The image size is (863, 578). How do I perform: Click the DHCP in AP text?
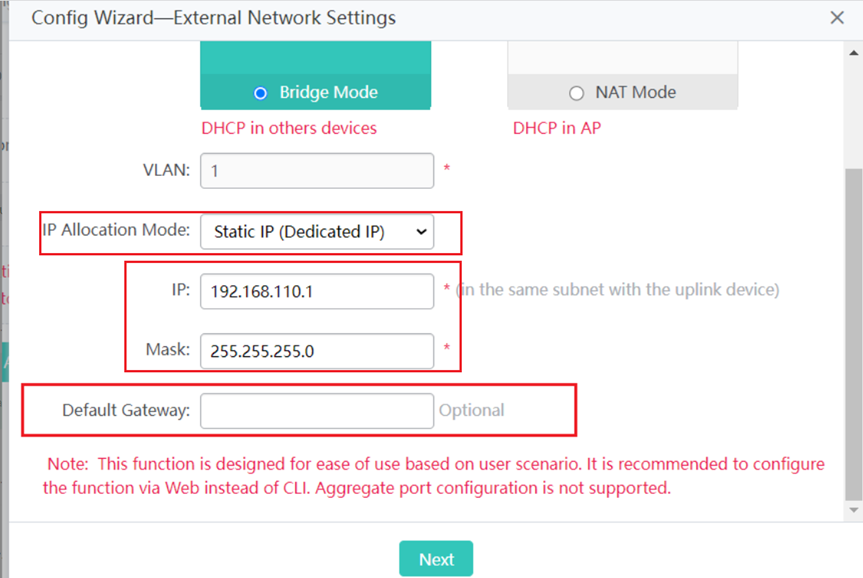557,128
